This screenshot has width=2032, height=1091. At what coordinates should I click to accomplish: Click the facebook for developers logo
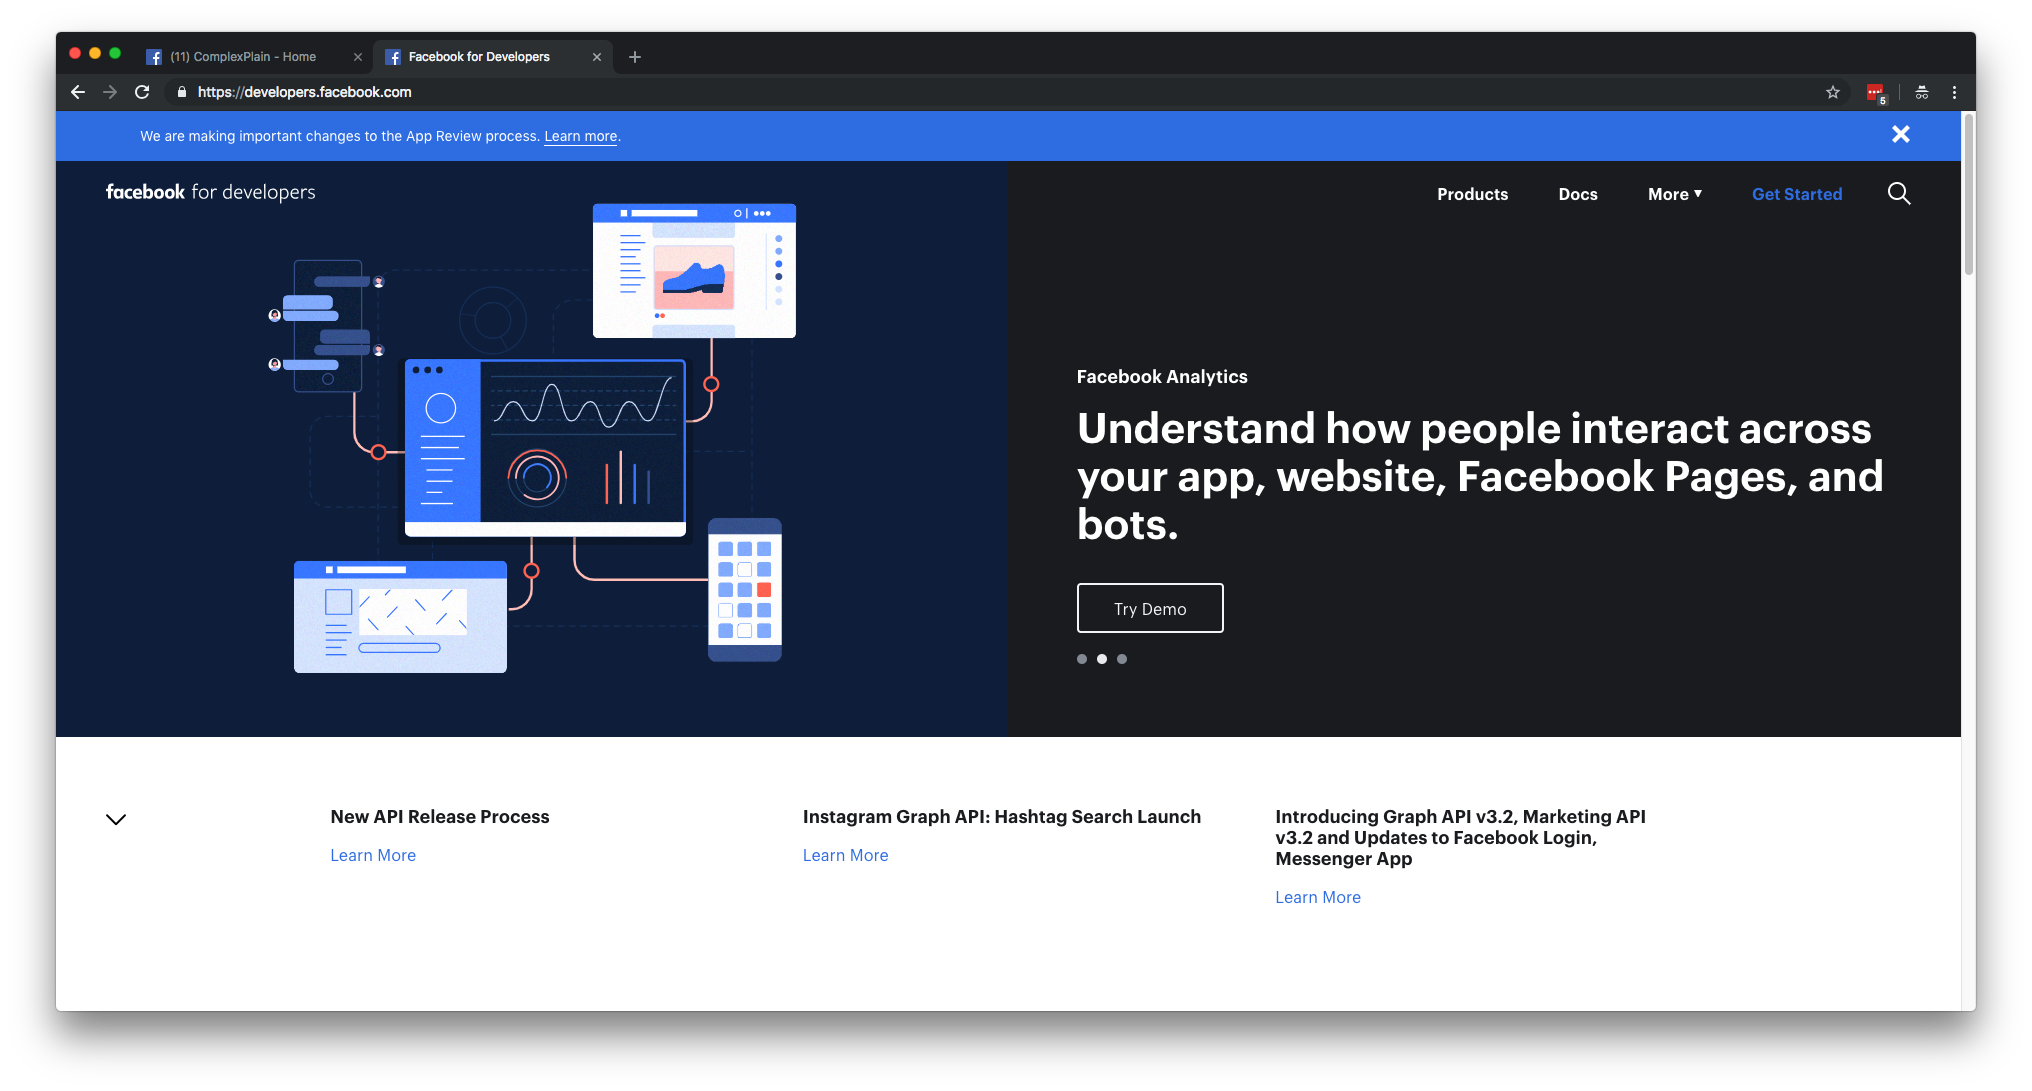[x=210, y=191]
